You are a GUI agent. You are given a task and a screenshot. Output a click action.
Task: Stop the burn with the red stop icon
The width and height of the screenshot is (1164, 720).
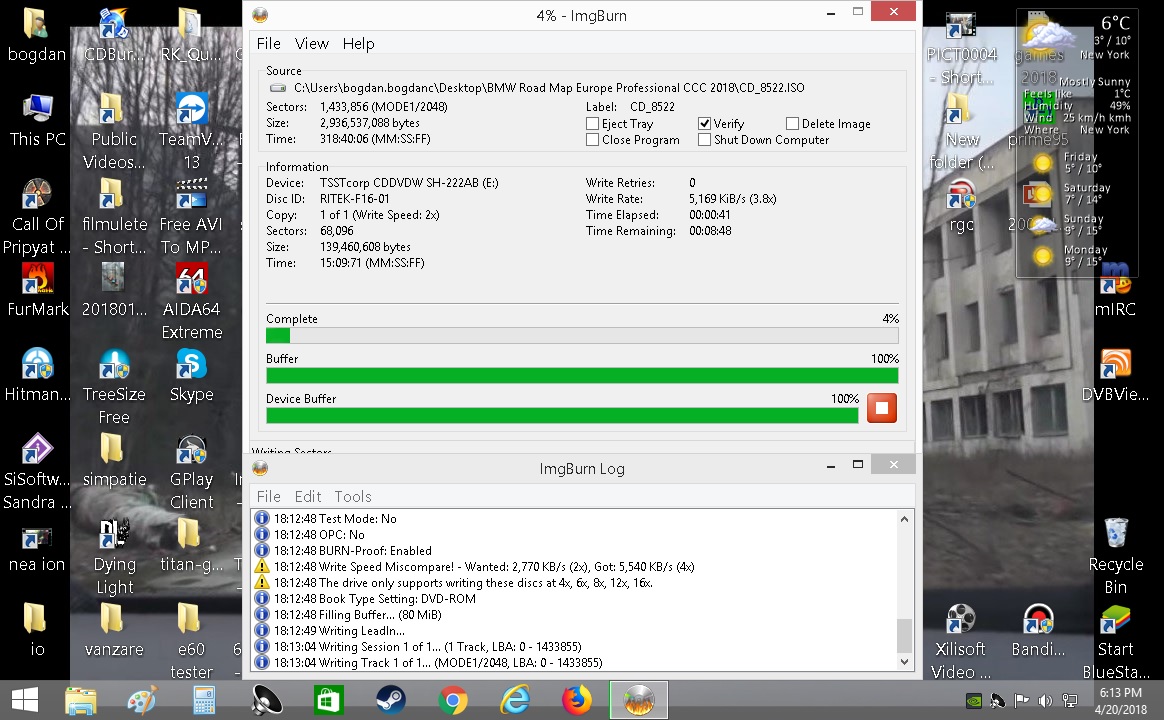pos(881,408)
